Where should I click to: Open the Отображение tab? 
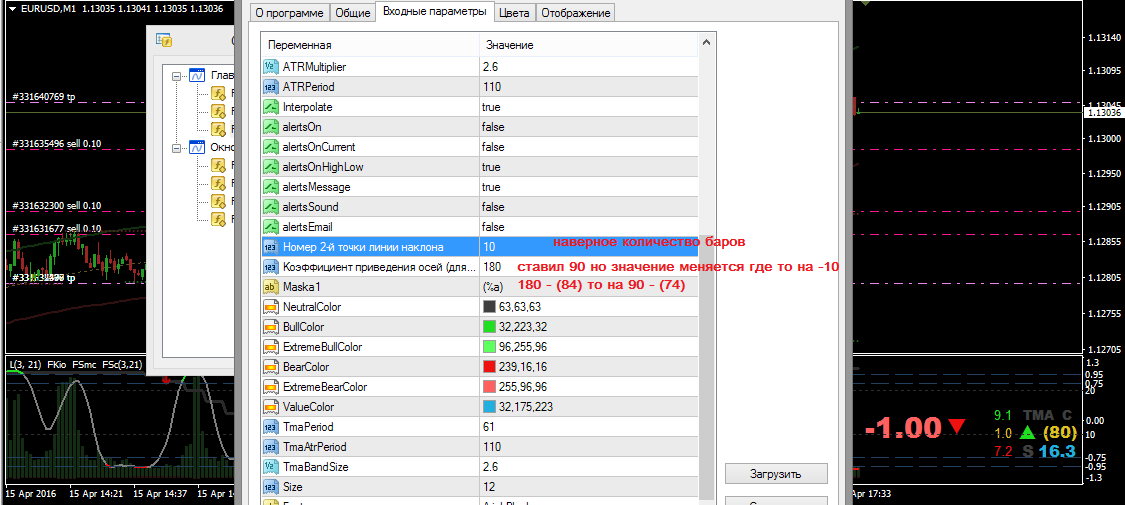tap(575, 13)
